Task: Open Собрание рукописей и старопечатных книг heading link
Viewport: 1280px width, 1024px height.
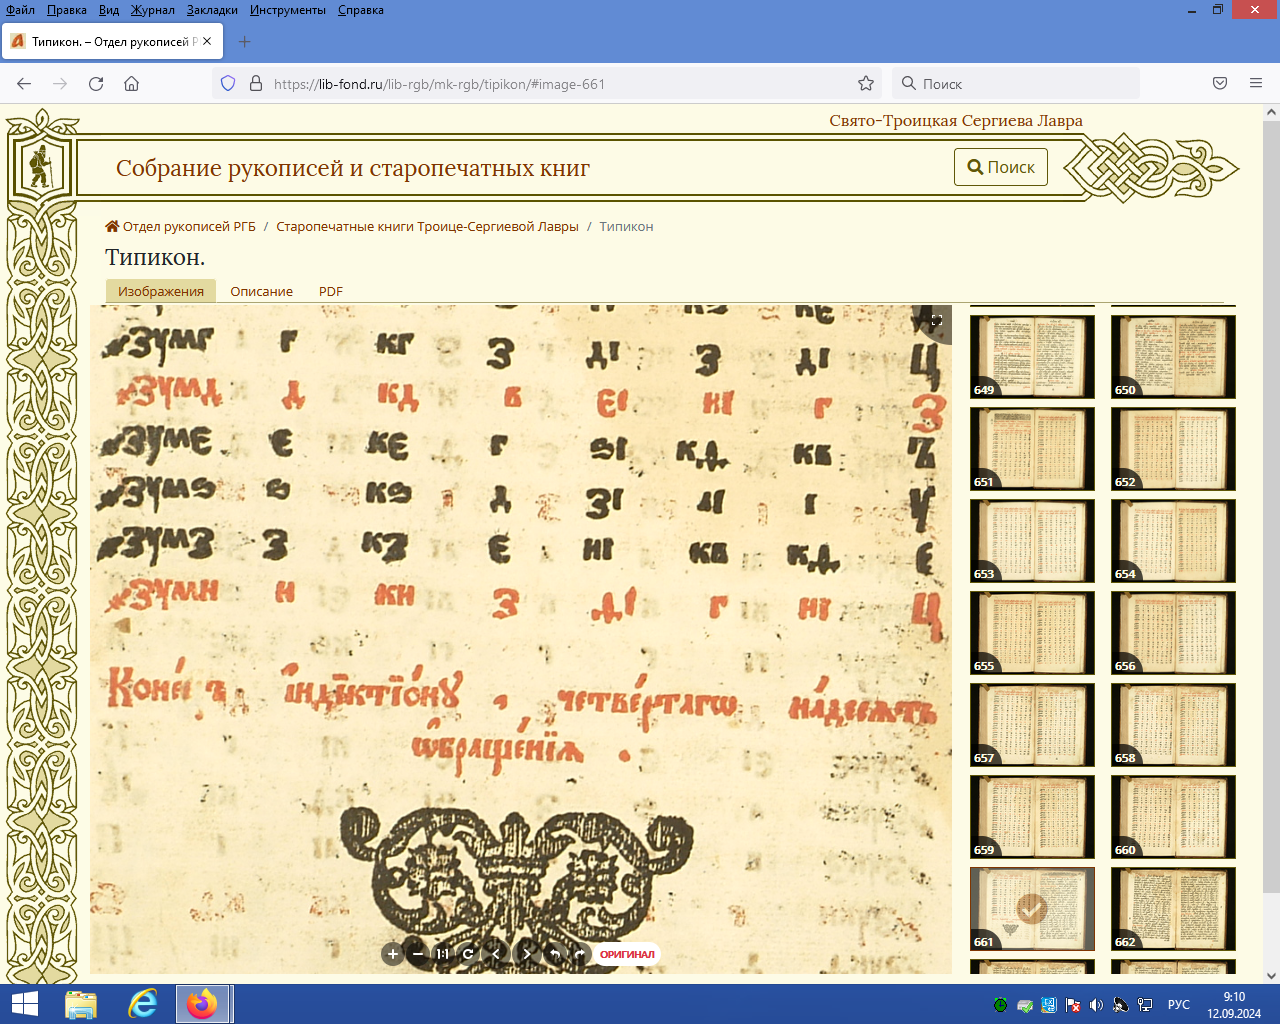Action: click(x=353, y=168)
